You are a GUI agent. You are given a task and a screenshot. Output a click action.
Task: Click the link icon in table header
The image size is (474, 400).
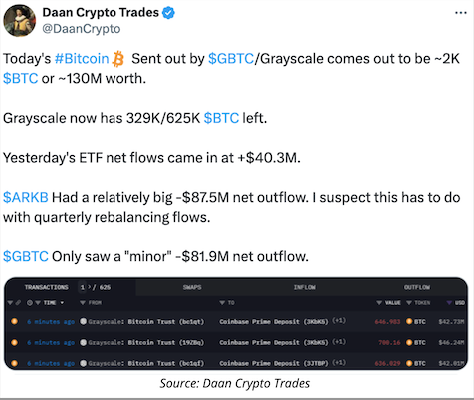(x=18, y=303)
